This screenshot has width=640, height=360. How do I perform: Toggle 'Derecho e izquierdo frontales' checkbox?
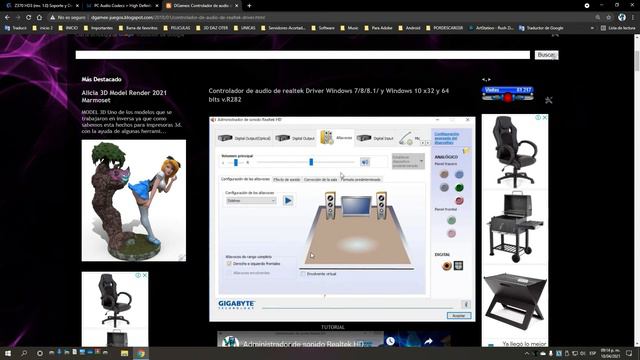[x=229, y=264]
